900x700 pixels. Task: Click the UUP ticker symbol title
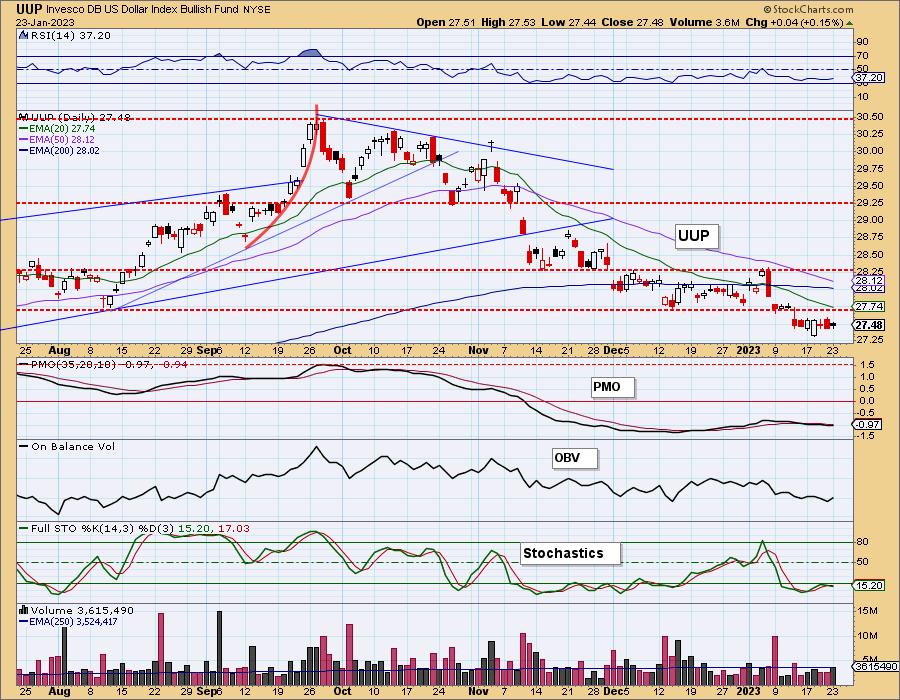point(28,9)
